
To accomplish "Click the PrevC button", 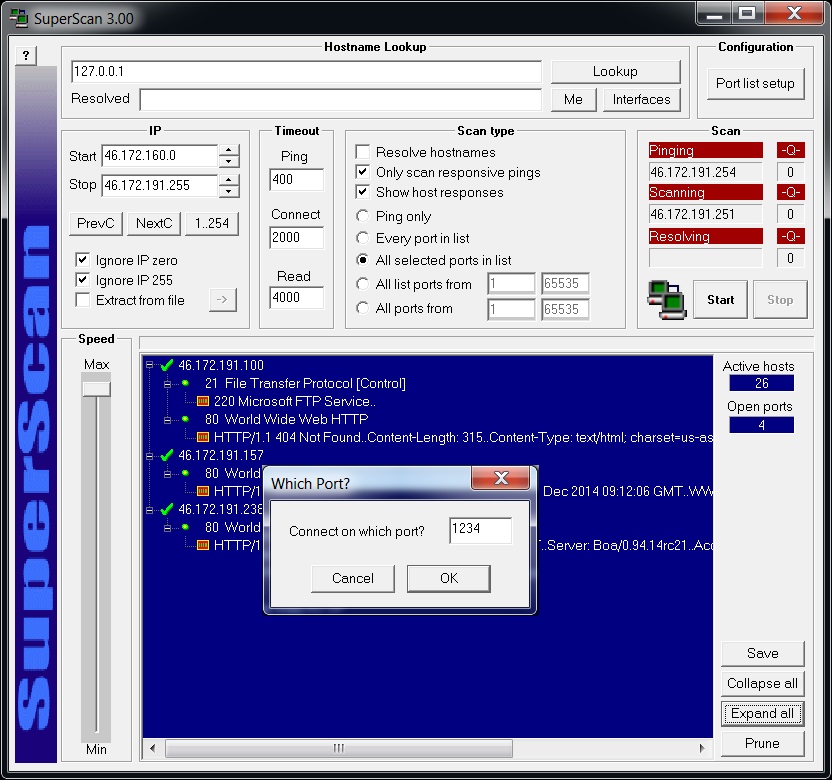I will coord(96,223).
